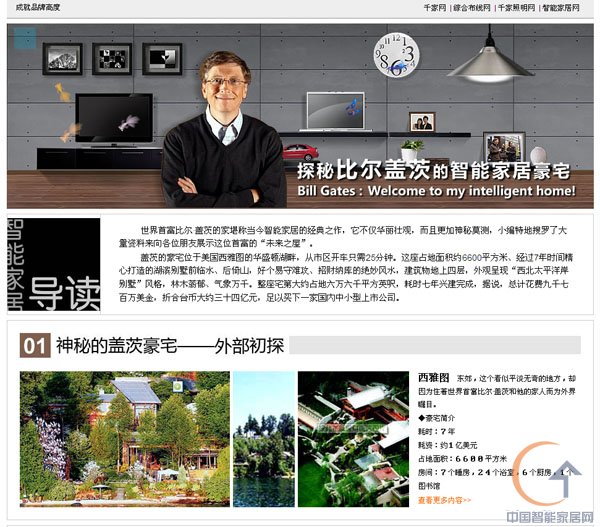Click the laptop on the banner shelf
This screenshot has height=527, width=600.
[x=336, y=111]
